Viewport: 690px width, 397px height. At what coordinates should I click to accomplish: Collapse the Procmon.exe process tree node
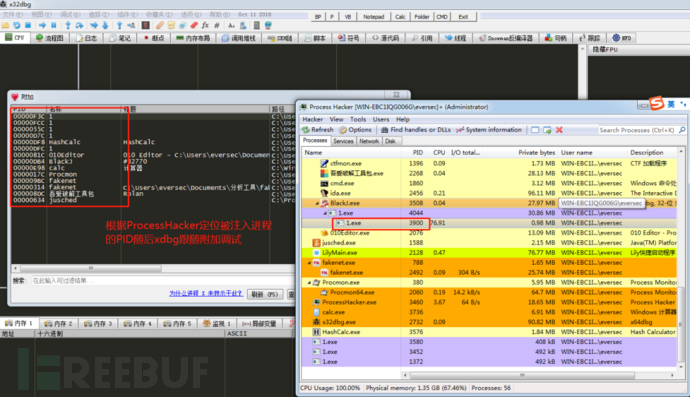pyautogui.click(x=309, y=283)
